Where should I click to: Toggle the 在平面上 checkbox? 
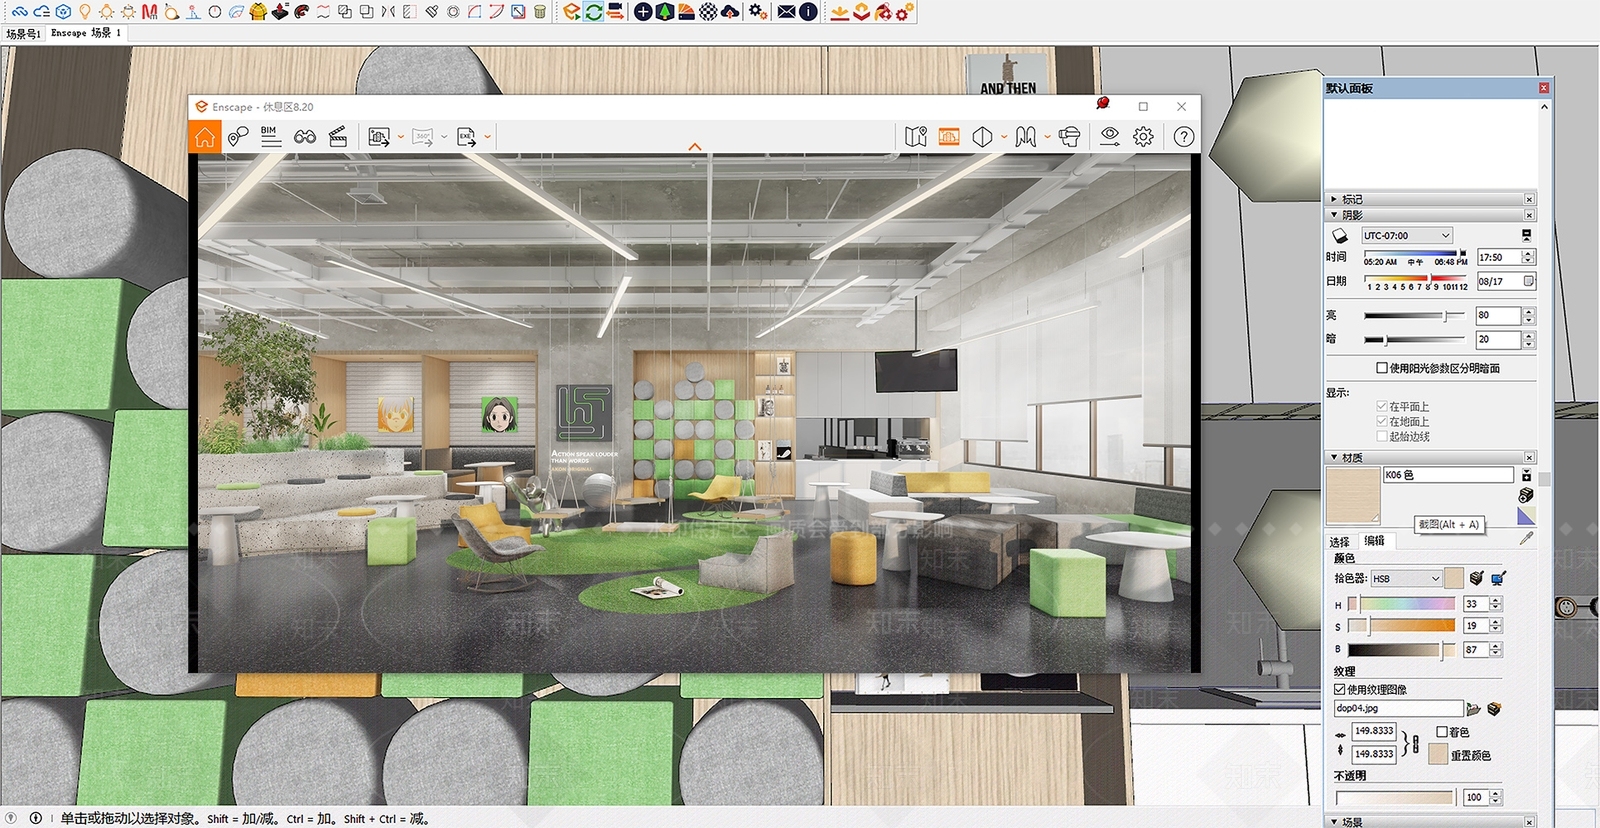coord(1382,406)
